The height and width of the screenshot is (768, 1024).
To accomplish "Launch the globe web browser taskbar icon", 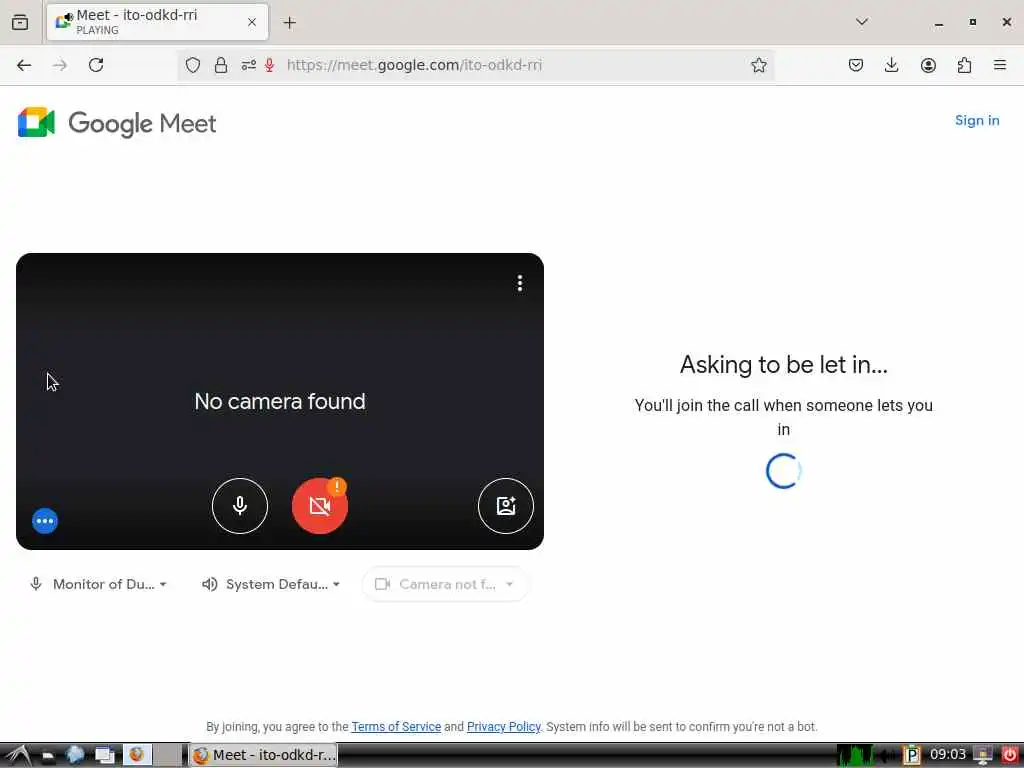I will point(75,755).
